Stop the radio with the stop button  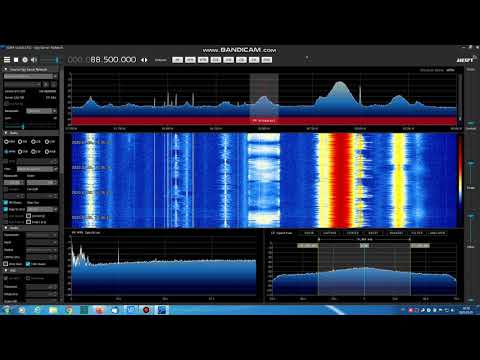click(16, 60)
